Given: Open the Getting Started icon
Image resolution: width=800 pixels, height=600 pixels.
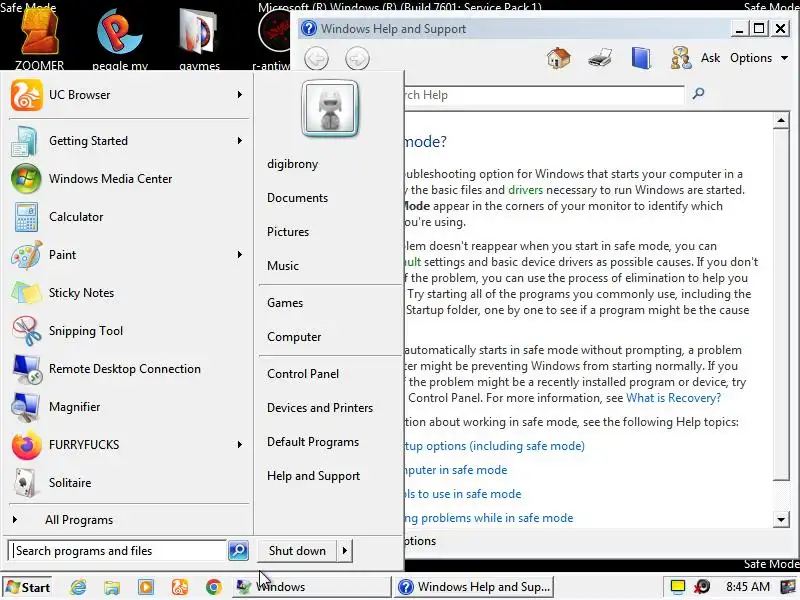Looking at the screenshot, I should (x=24, y=141).
